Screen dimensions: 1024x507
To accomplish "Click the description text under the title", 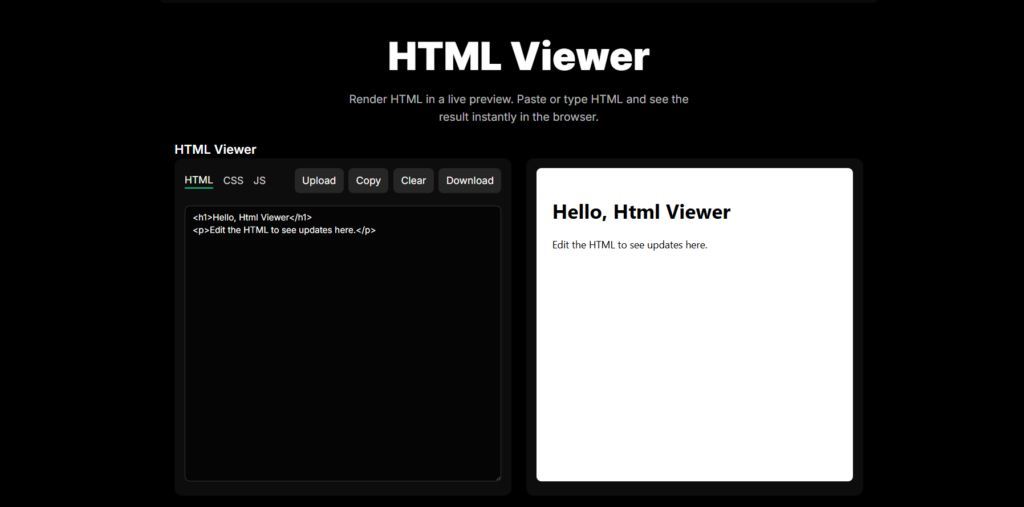I will (x=519, y=108).
